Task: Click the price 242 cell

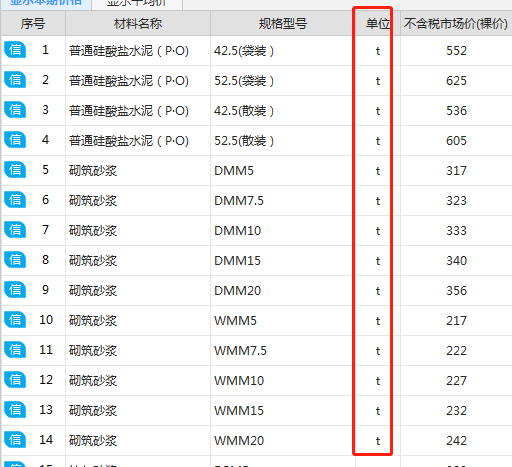Action: pyautogui.click(x=456, y=441)
